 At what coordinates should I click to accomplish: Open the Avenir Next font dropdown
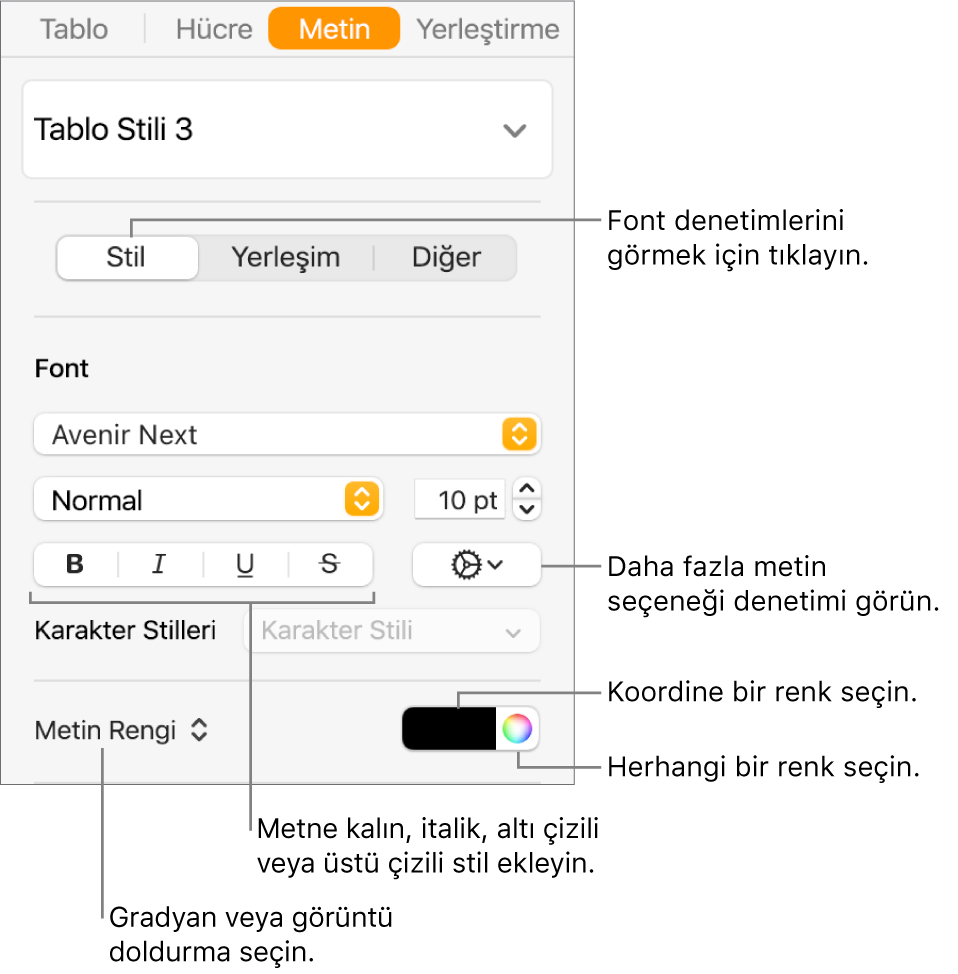coord(287,434)
